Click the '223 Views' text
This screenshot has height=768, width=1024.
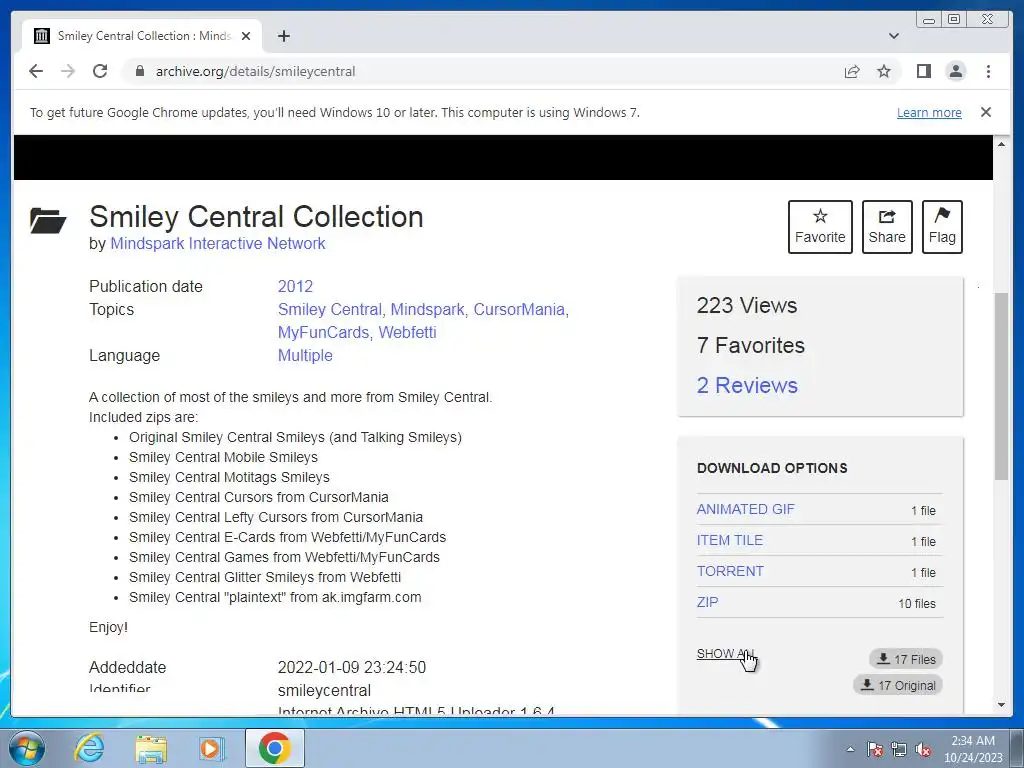coord(746,305)
